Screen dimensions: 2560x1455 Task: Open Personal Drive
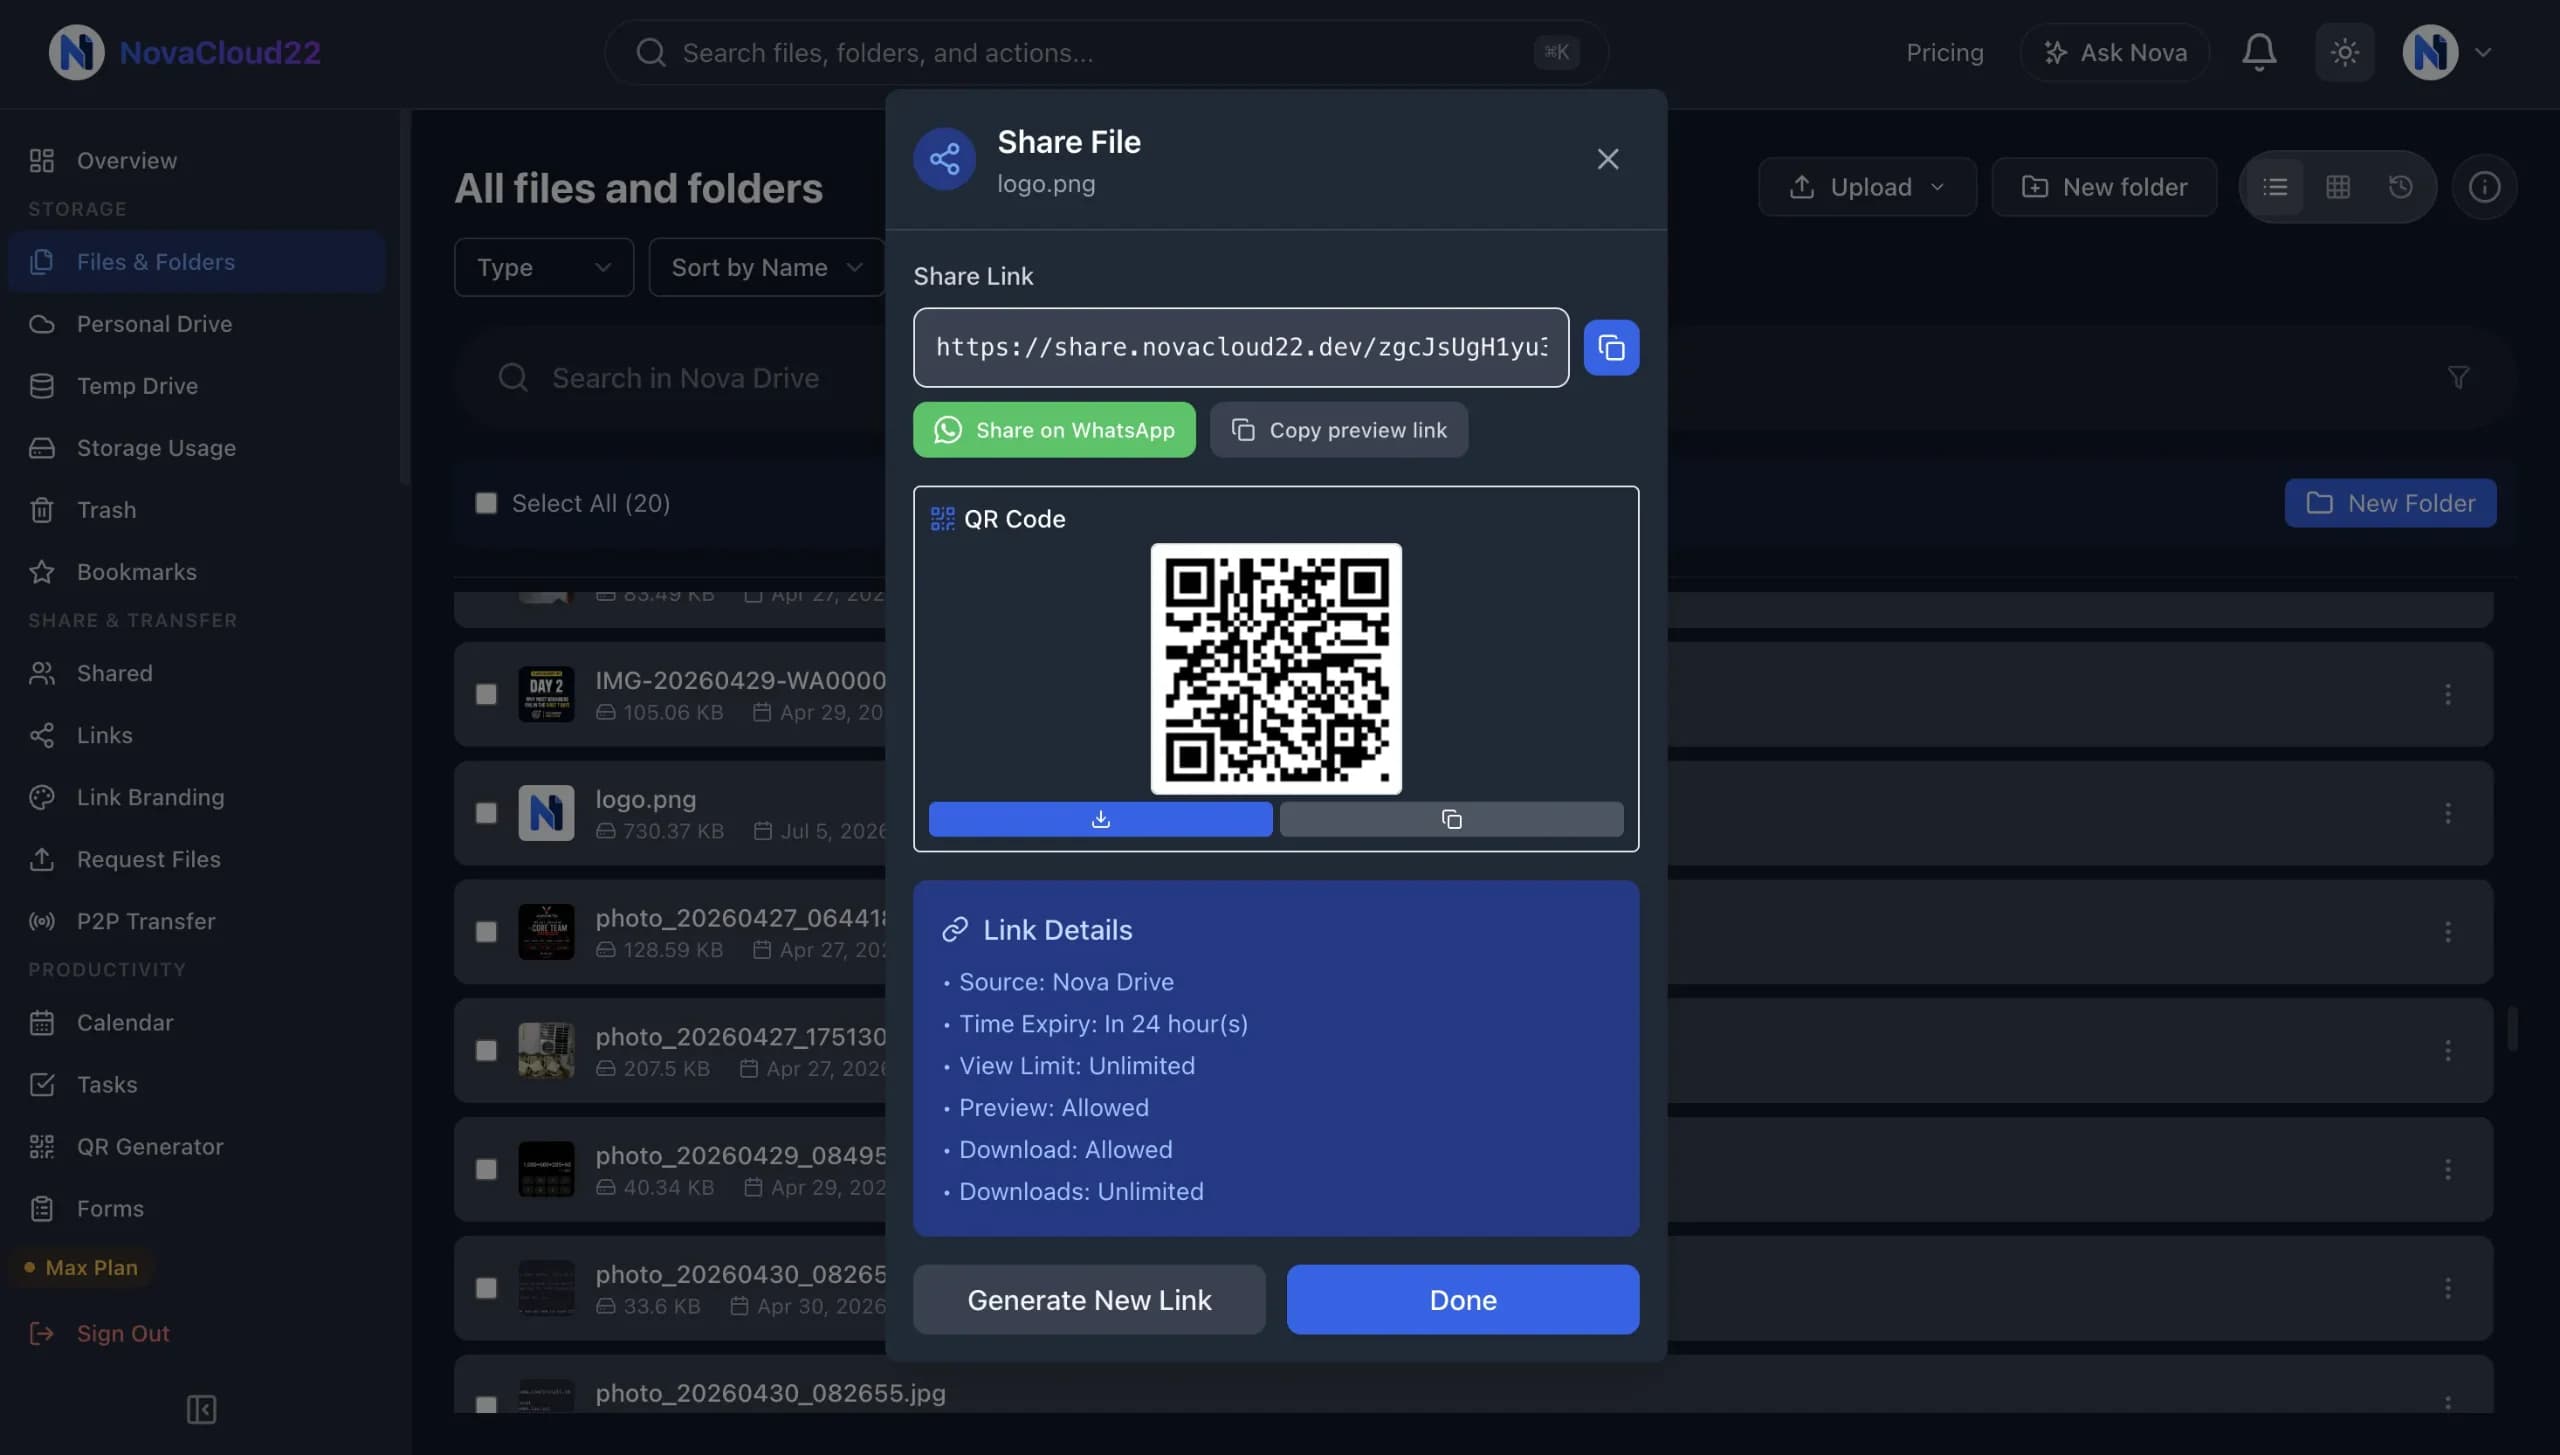tap(196, 324)
